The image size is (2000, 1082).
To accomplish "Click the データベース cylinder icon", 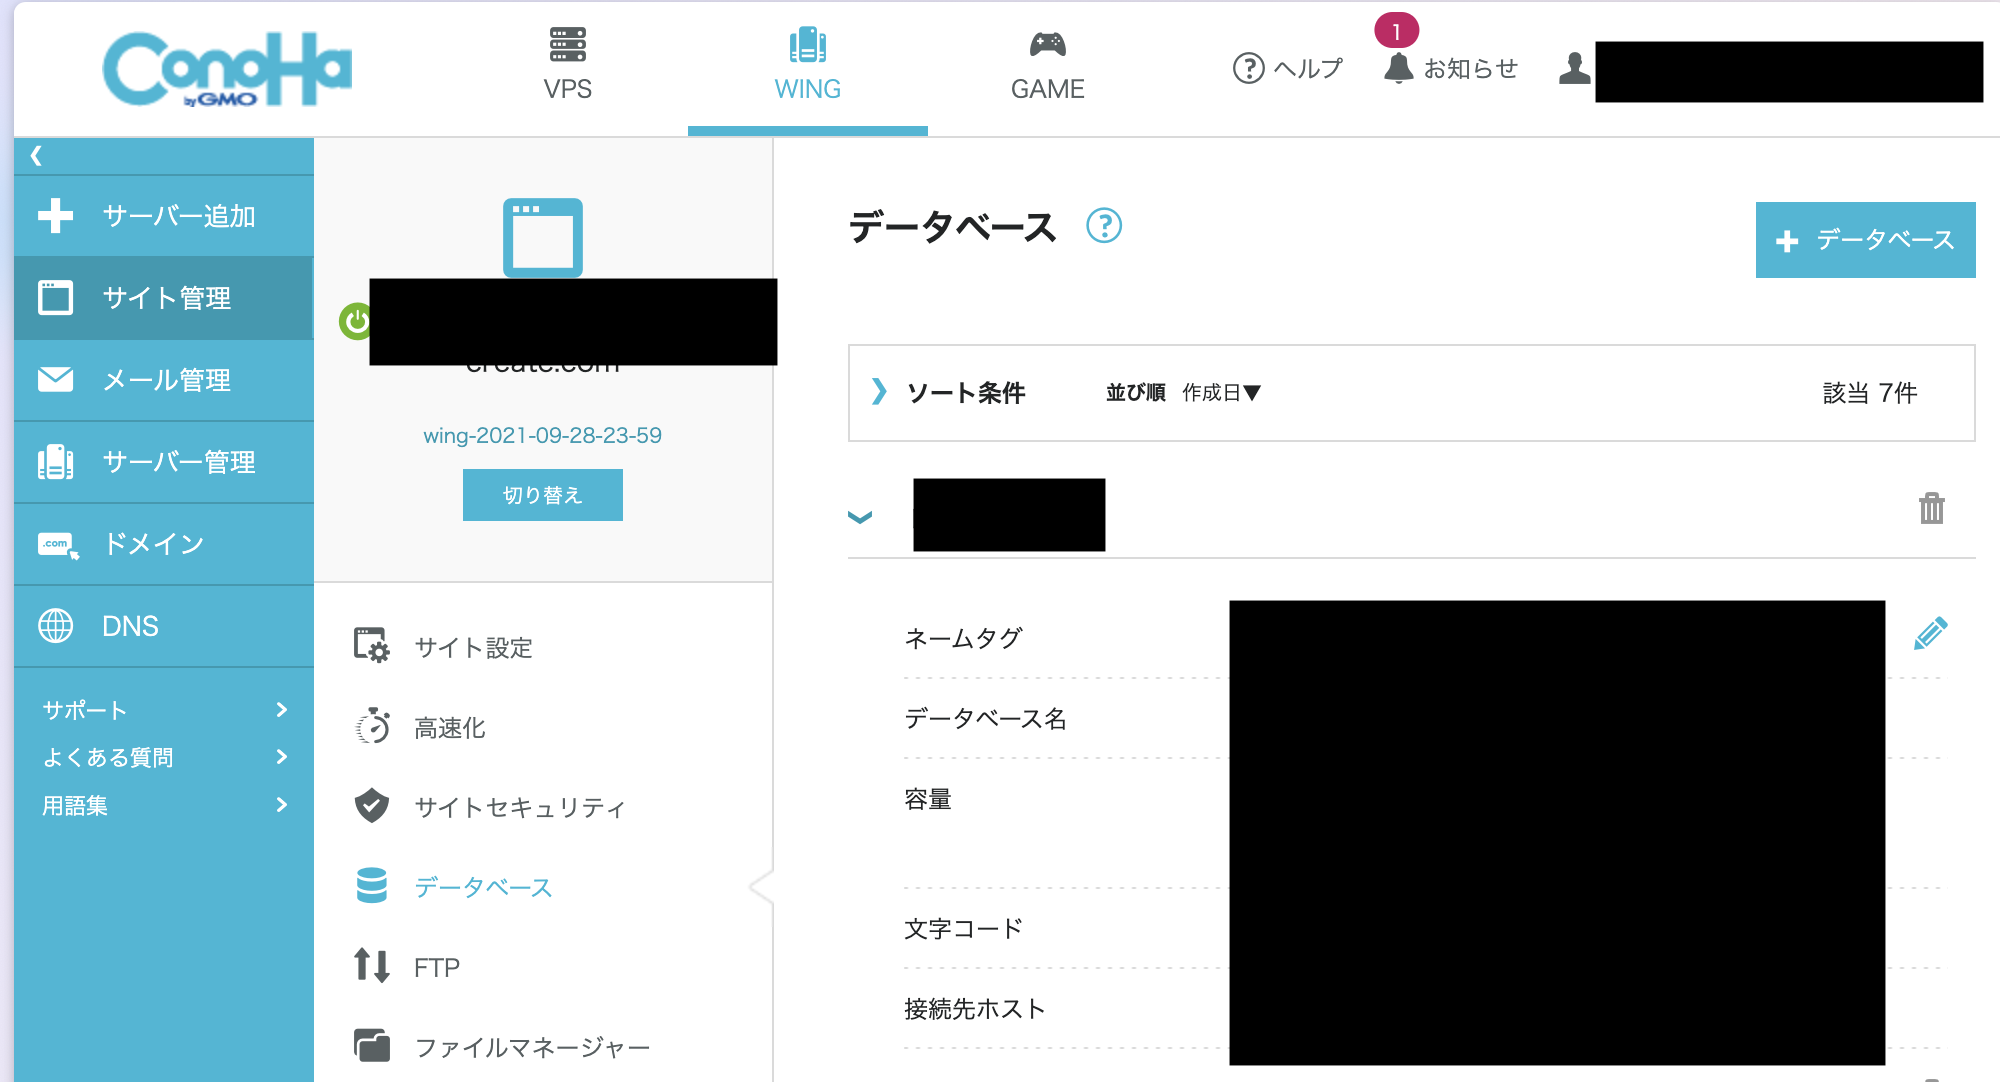I will pyautogui.click(x=371, y=885).
